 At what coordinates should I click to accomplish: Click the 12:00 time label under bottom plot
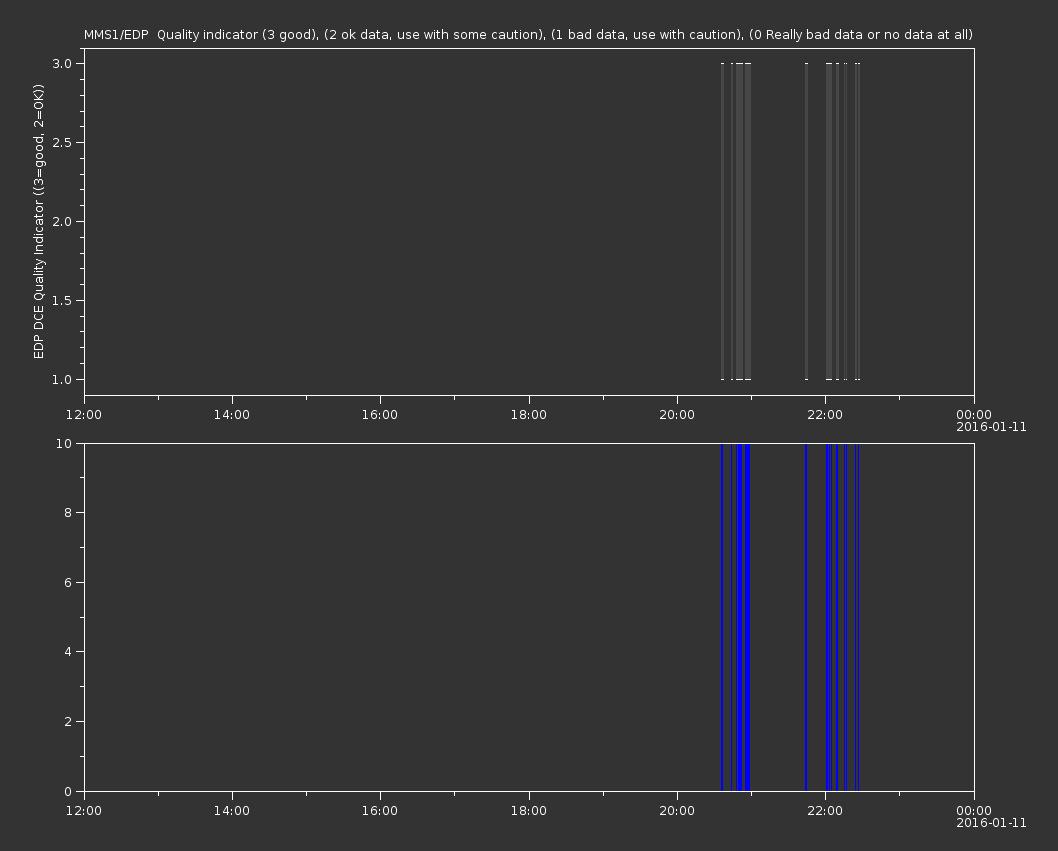pyautogui.click(x=84, y=811)
